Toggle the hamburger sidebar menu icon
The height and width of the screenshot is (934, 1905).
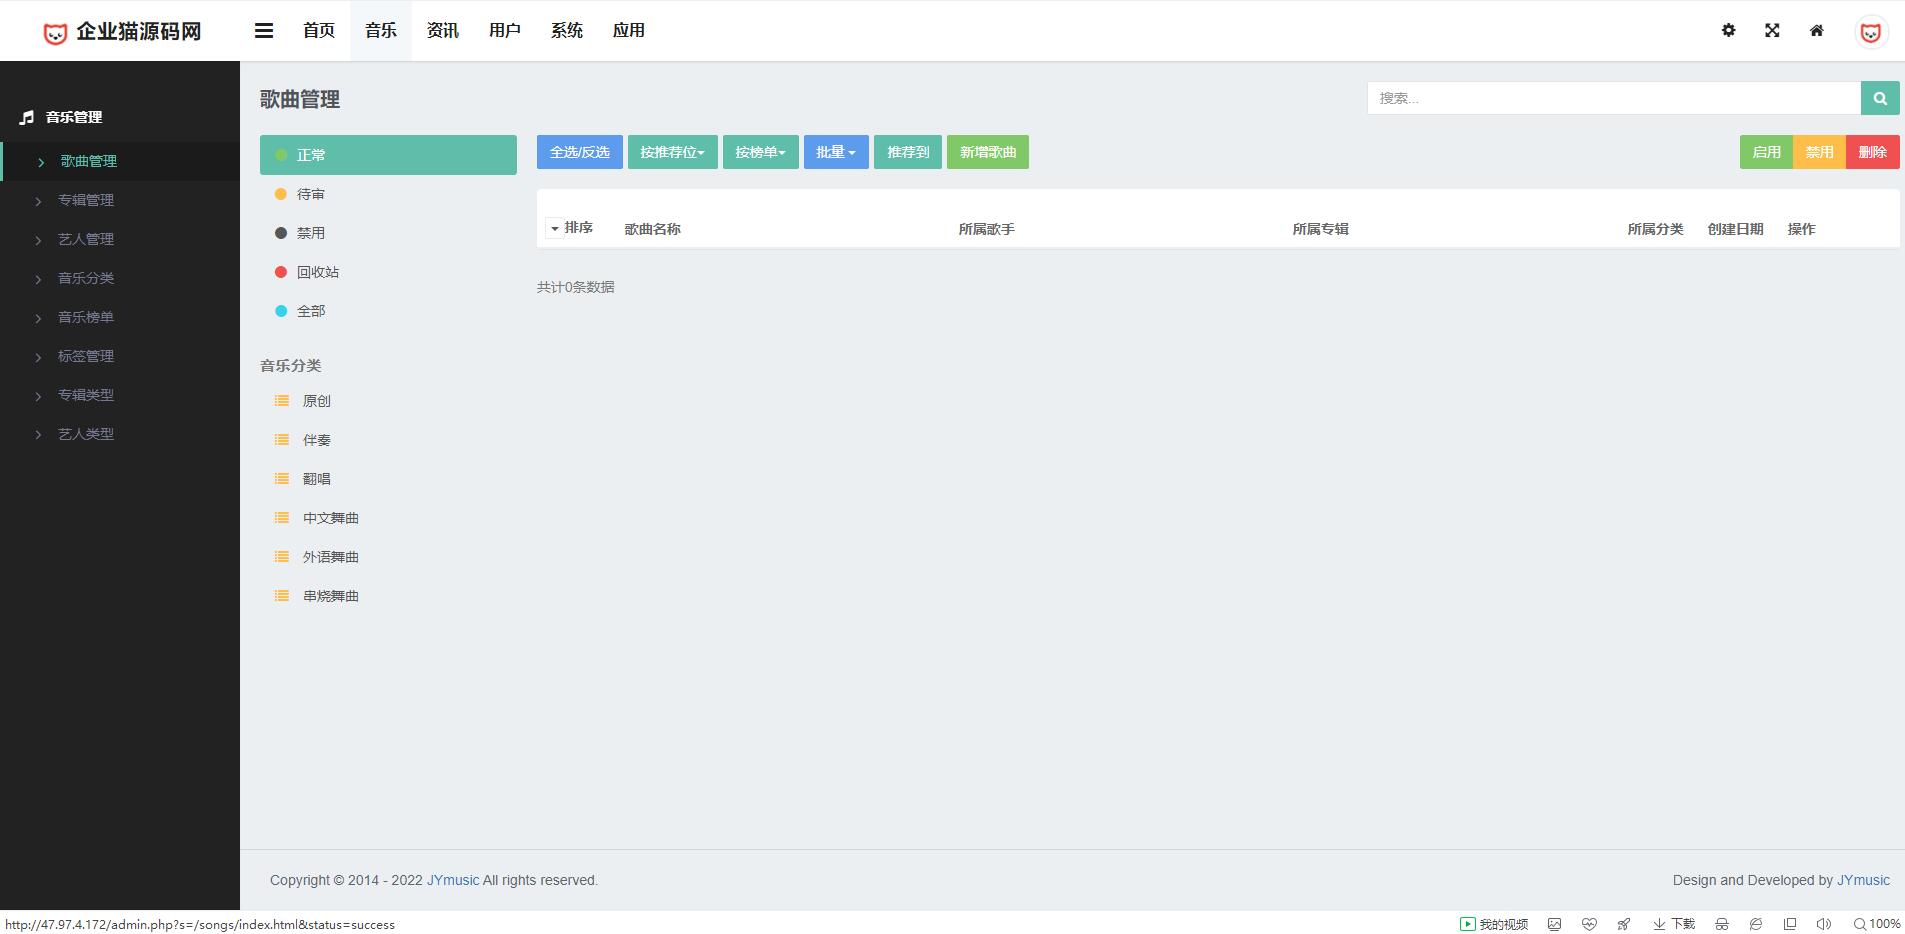[x=264, y=31]
